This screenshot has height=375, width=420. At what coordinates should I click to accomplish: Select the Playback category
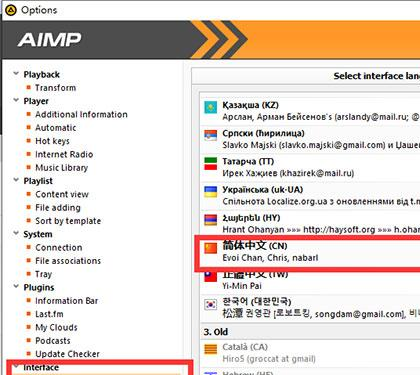pos(42,74)
